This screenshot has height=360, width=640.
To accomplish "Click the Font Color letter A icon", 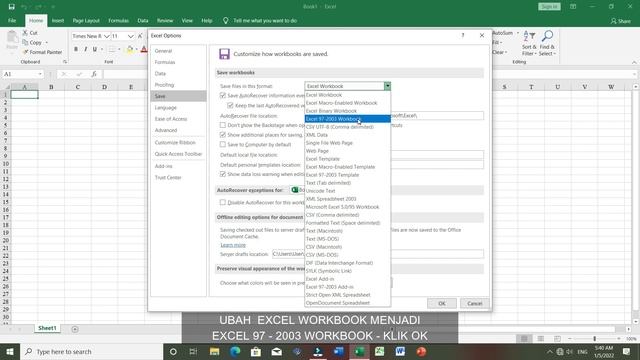I will 144,49.
